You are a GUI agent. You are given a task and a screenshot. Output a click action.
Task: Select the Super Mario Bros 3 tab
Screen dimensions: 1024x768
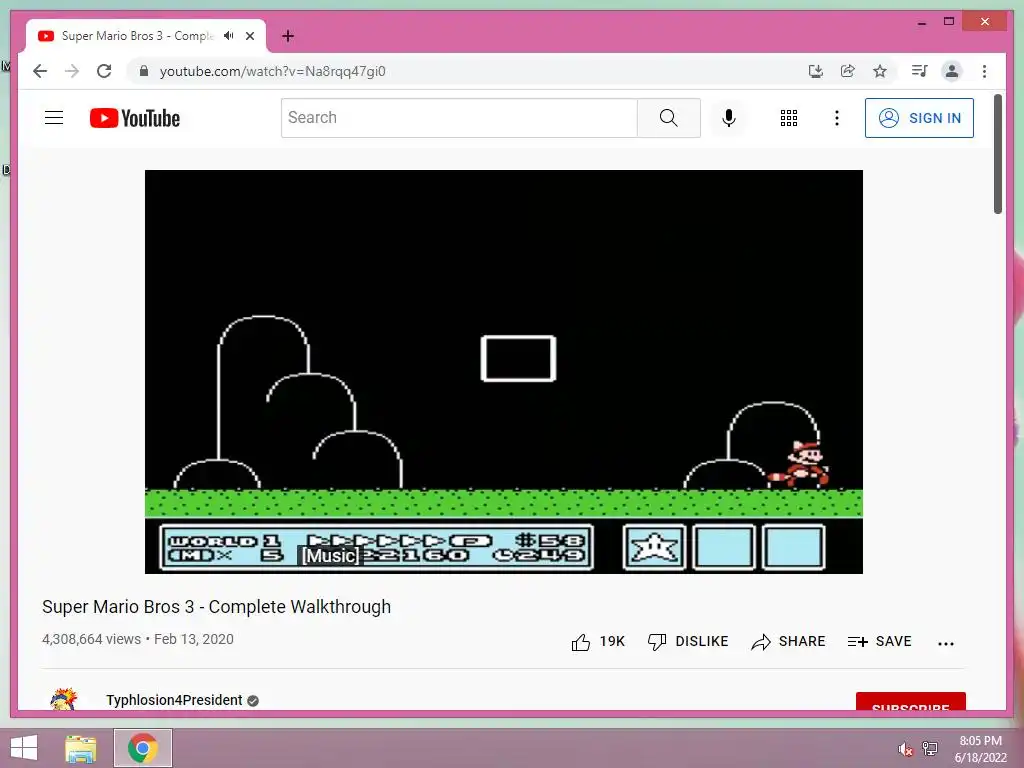(x=146, y=36)
